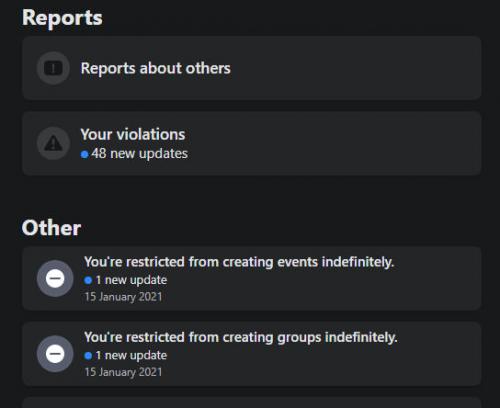Viewport: 500px width, 408px height.
Task: Click the 15 January 2021 date under groups restriction
Action: coord(123,372)
